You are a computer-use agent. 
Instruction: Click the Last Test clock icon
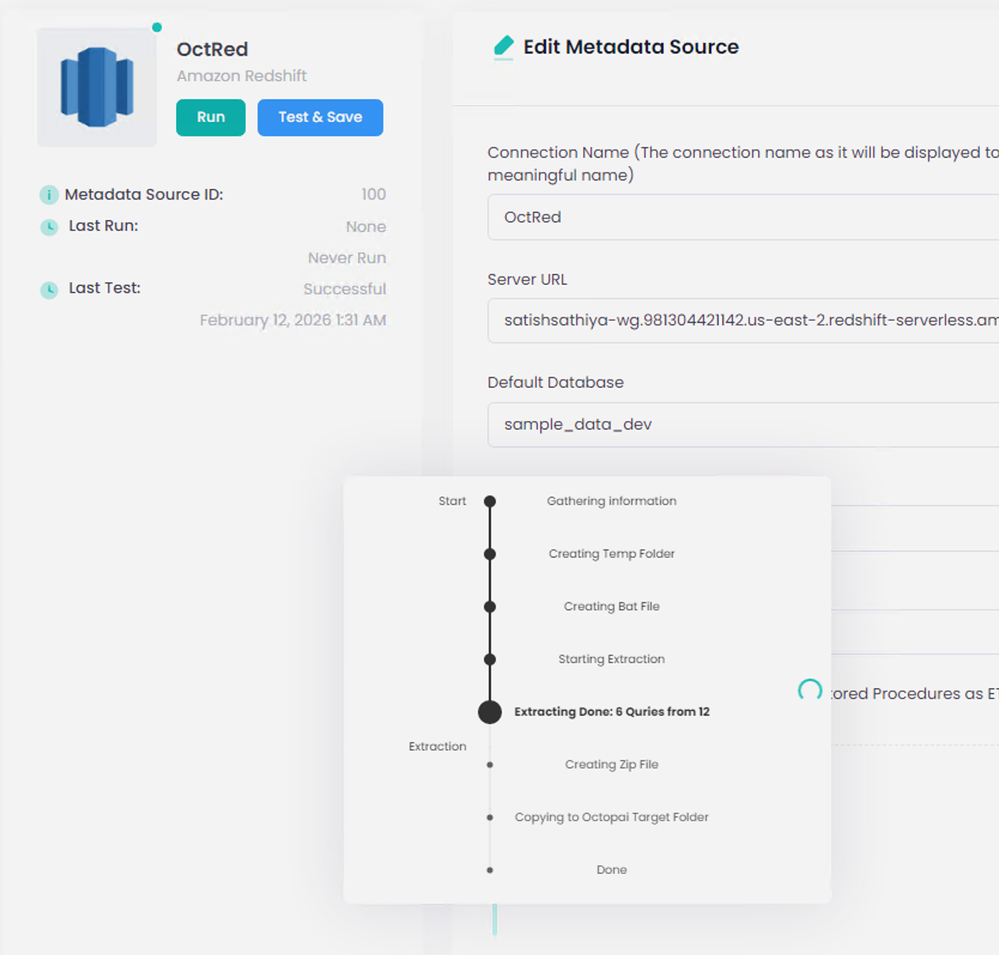coord(49,290)
